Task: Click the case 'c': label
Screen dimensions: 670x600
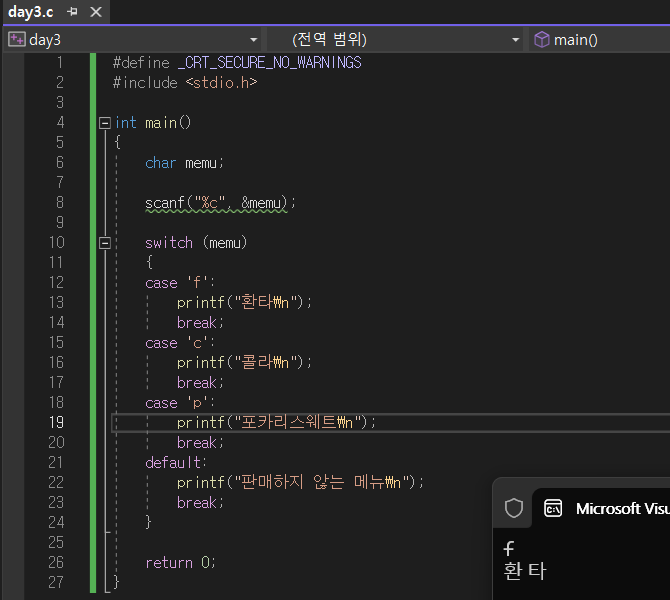Action: [x=179, y=343]
